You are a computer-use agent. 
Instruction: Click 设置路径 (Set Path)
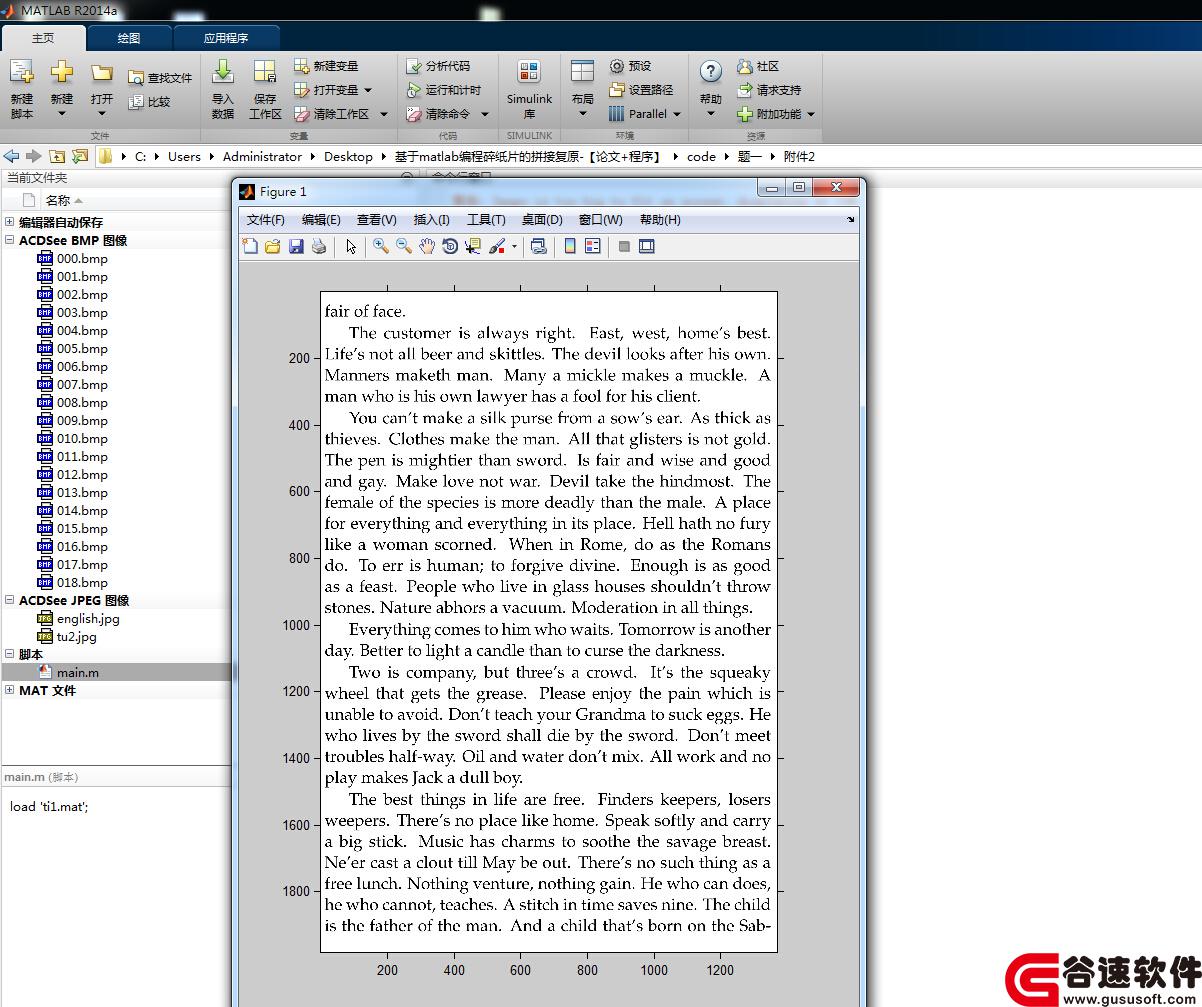tap(641, 90)
